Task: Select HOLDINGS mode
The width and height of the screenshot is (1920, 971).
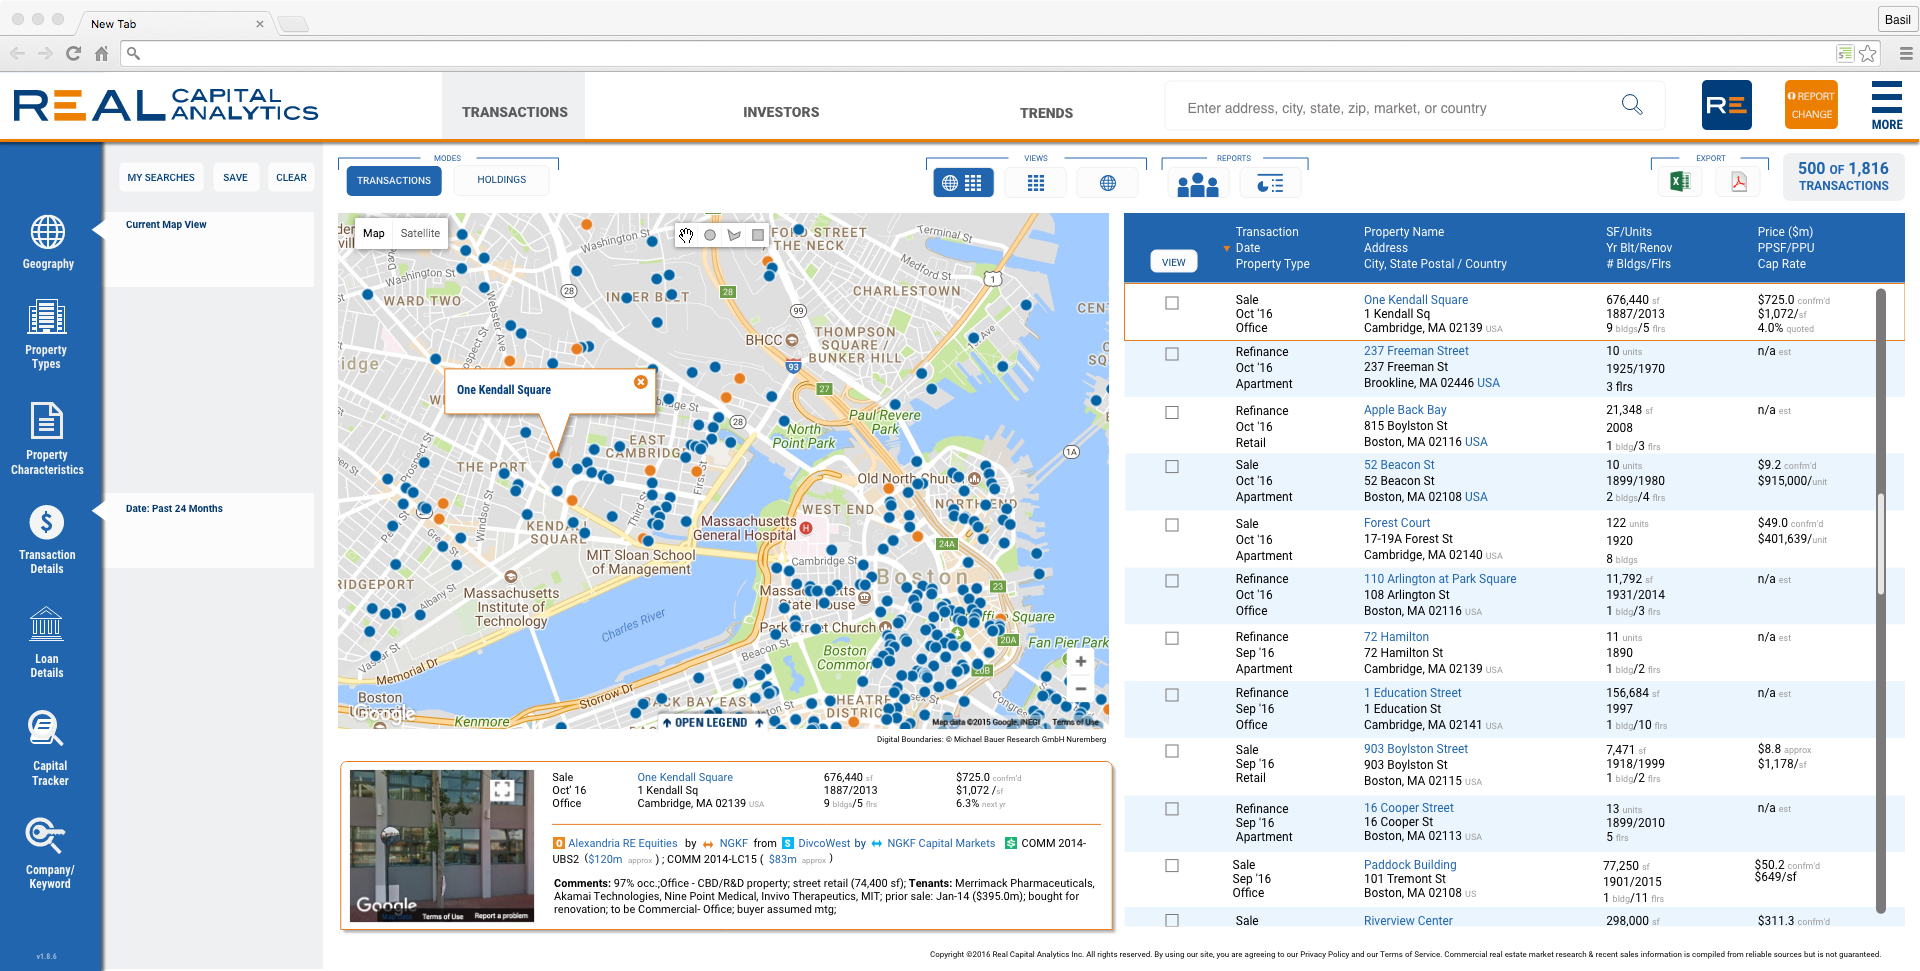Action: 501,180
